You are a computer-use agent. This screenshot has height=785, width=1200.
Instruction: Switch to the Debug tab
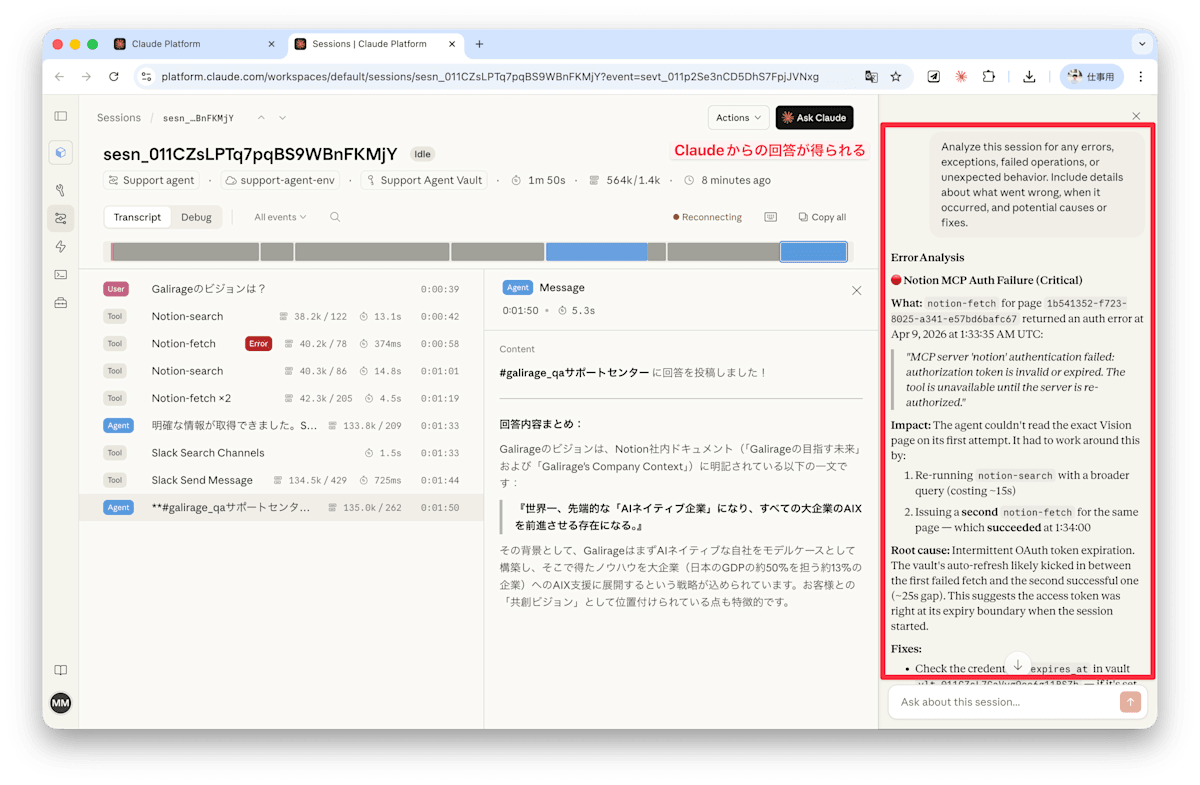tap(196, 217)
